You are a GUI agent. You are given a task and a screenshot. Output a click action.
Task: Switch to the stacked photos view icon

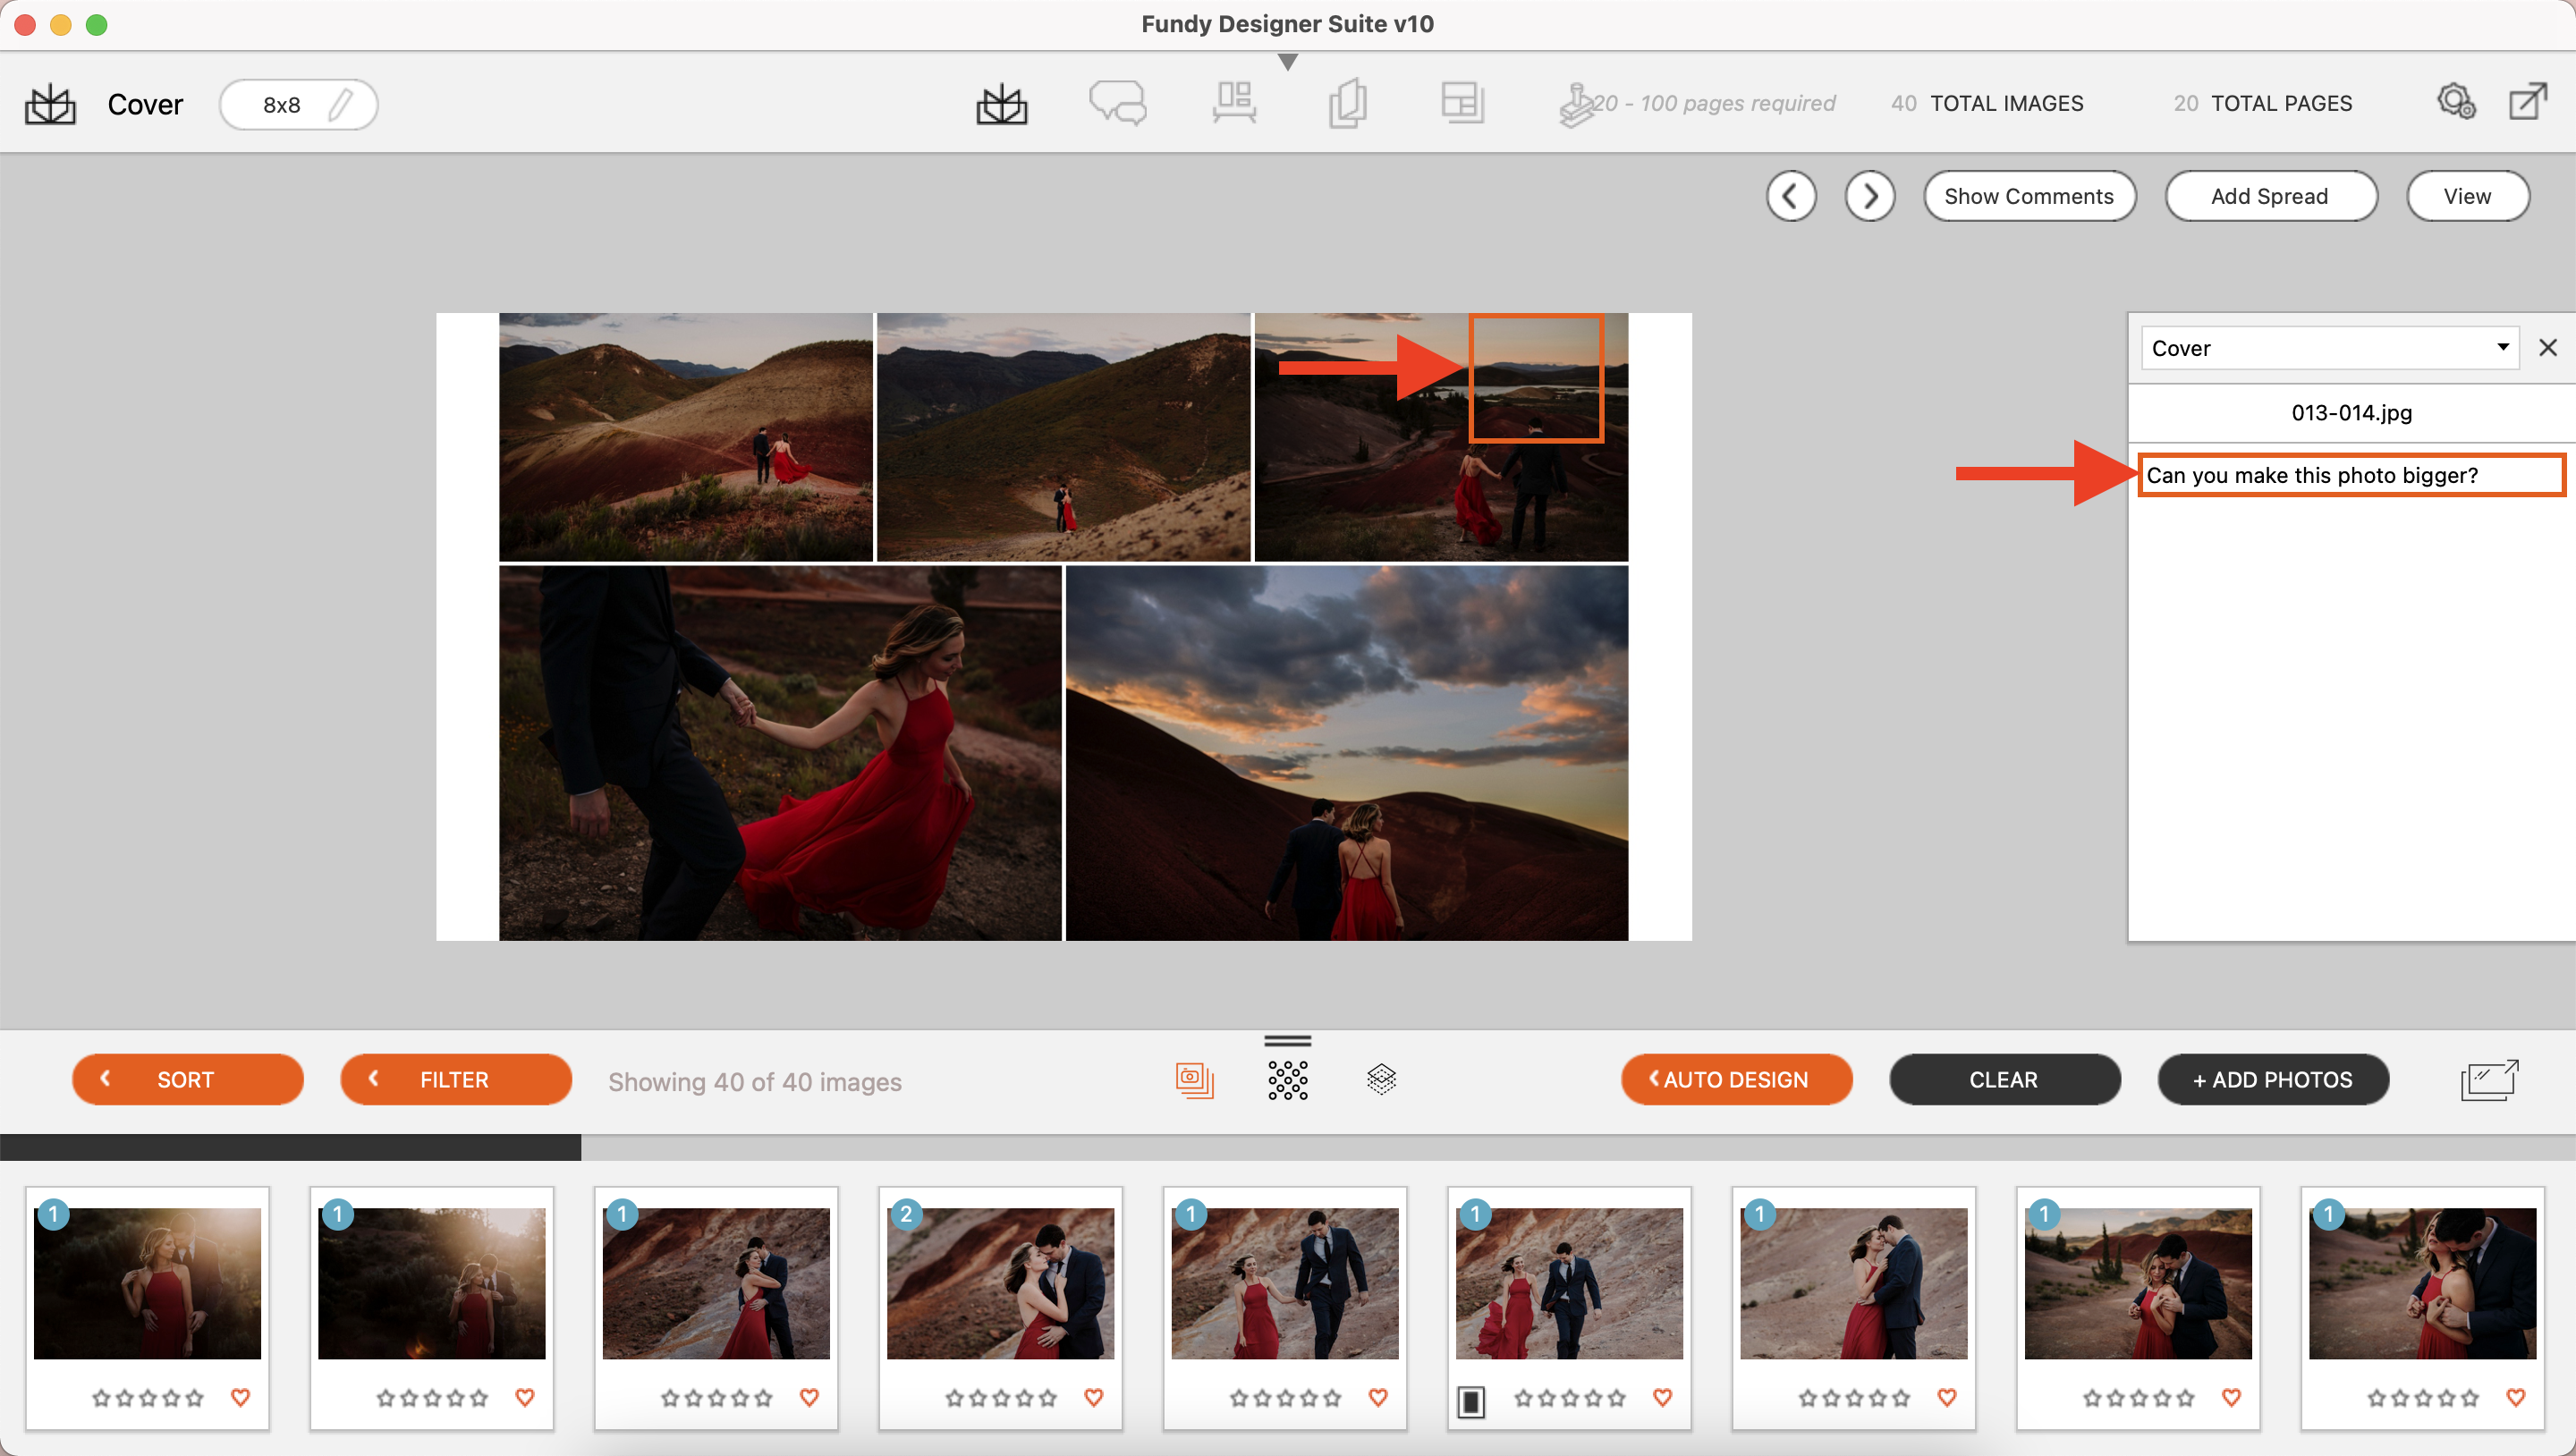1195,1080
